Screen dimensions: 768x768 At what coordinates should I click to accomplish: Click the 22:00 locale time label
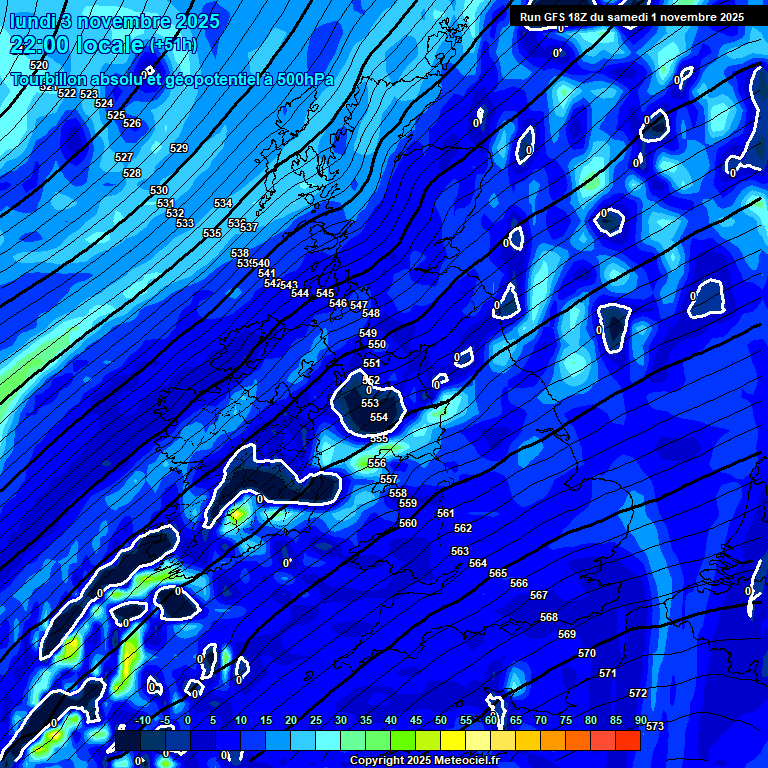[76, 45]
